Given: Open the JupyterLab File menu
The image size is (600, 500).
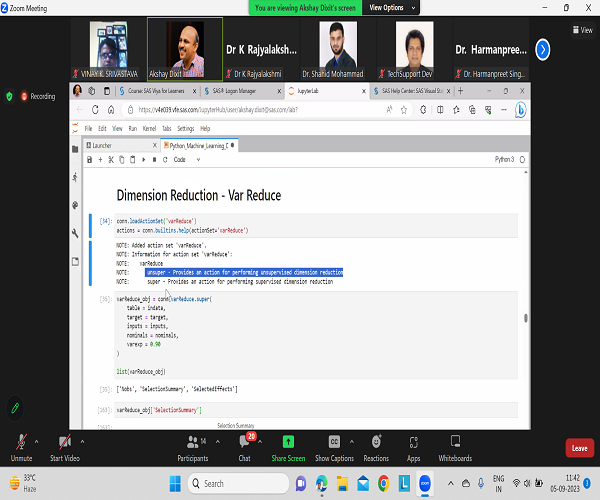Looking at the screenshot, I should point(88,129).
